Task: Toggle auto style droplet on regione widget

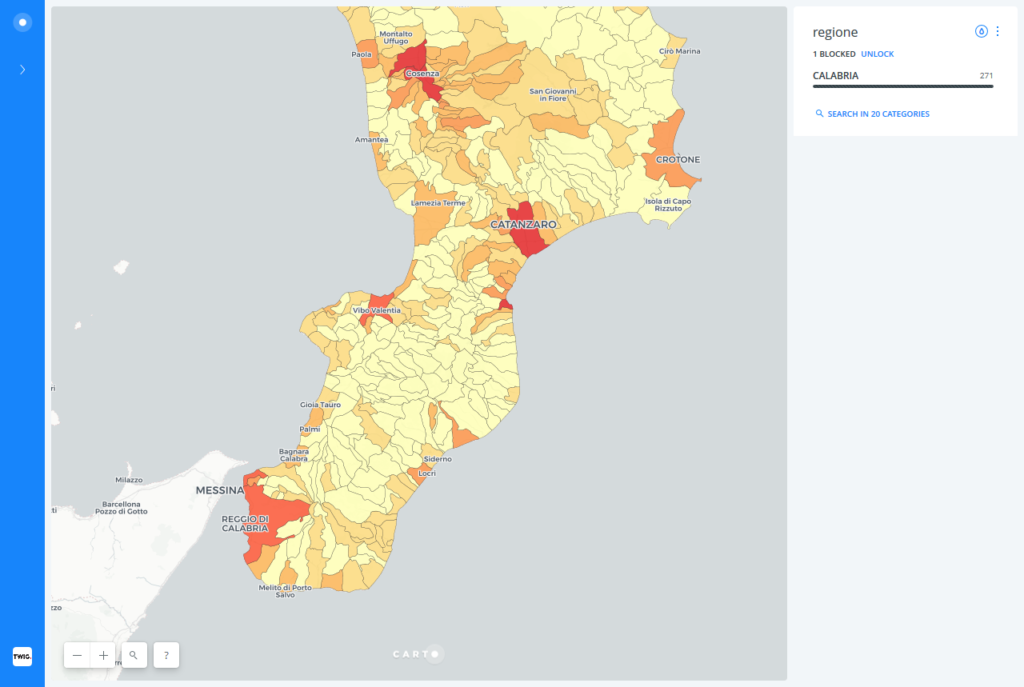Action: click(981, 32)
